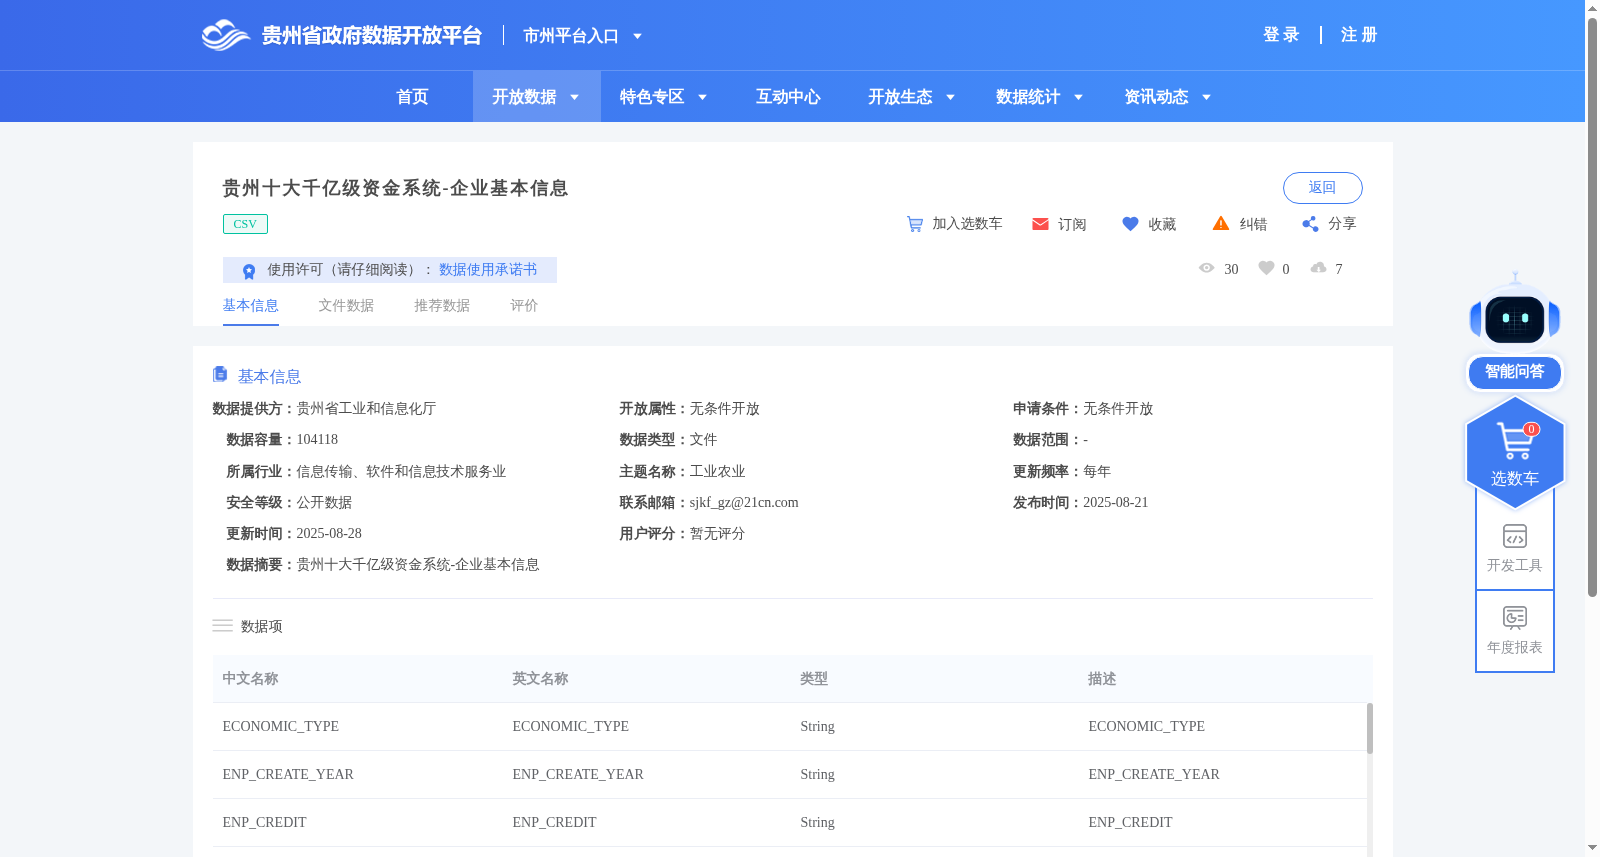Expand the 开放数据 menu arrow

[574, 98]
